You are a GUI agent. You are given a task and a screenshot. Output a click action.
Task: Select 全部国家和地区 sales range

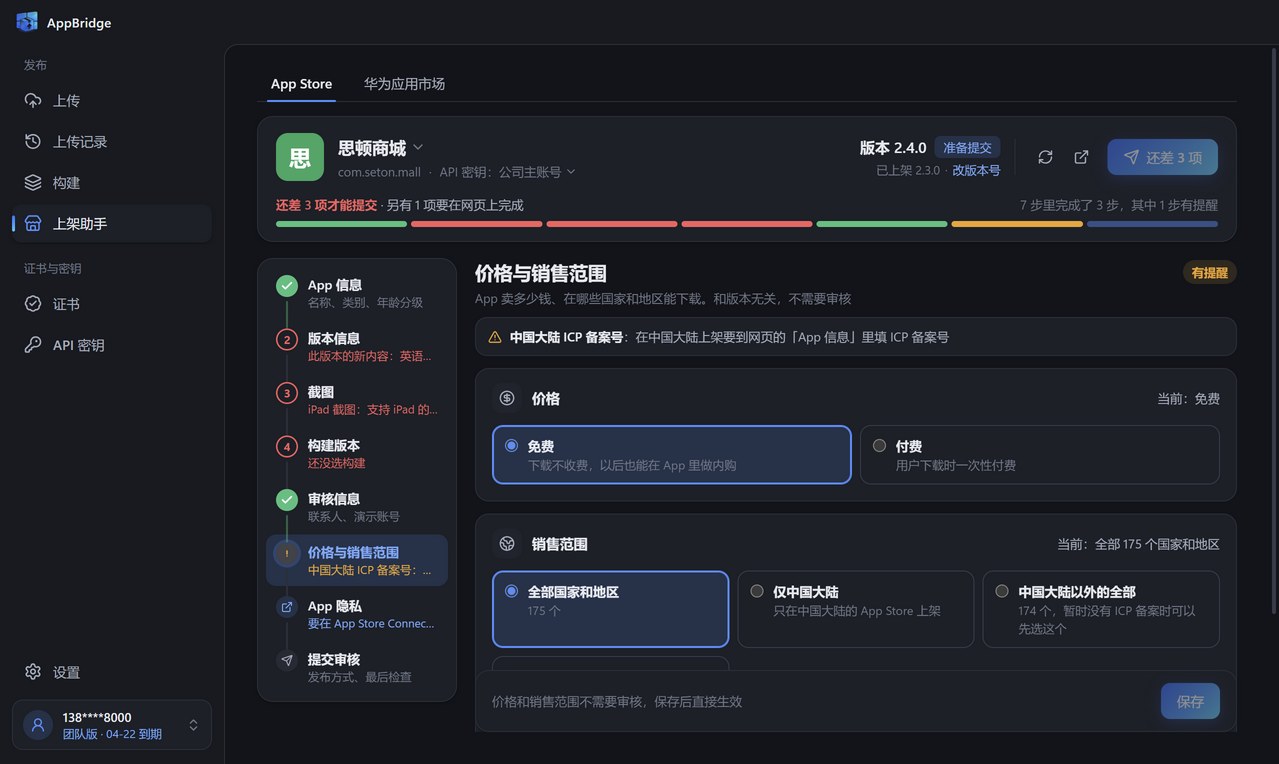[x=611, y=609]
